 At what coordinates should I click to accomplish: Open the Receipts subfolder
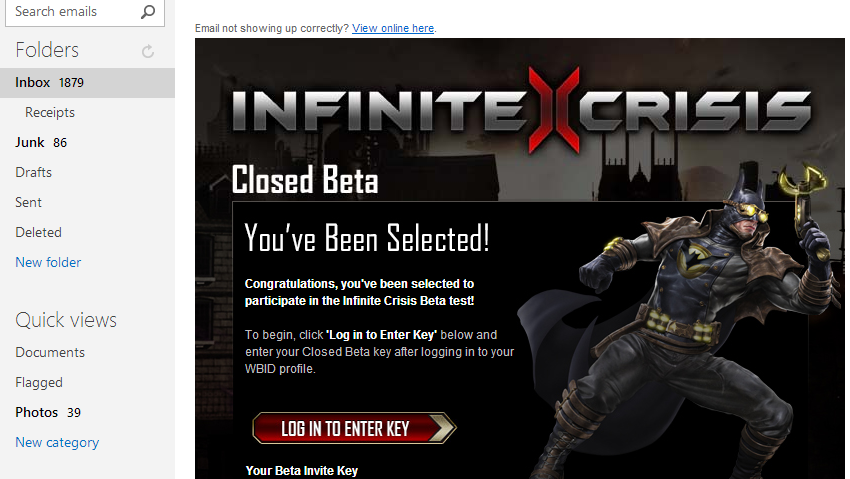(x=50, y=112)
